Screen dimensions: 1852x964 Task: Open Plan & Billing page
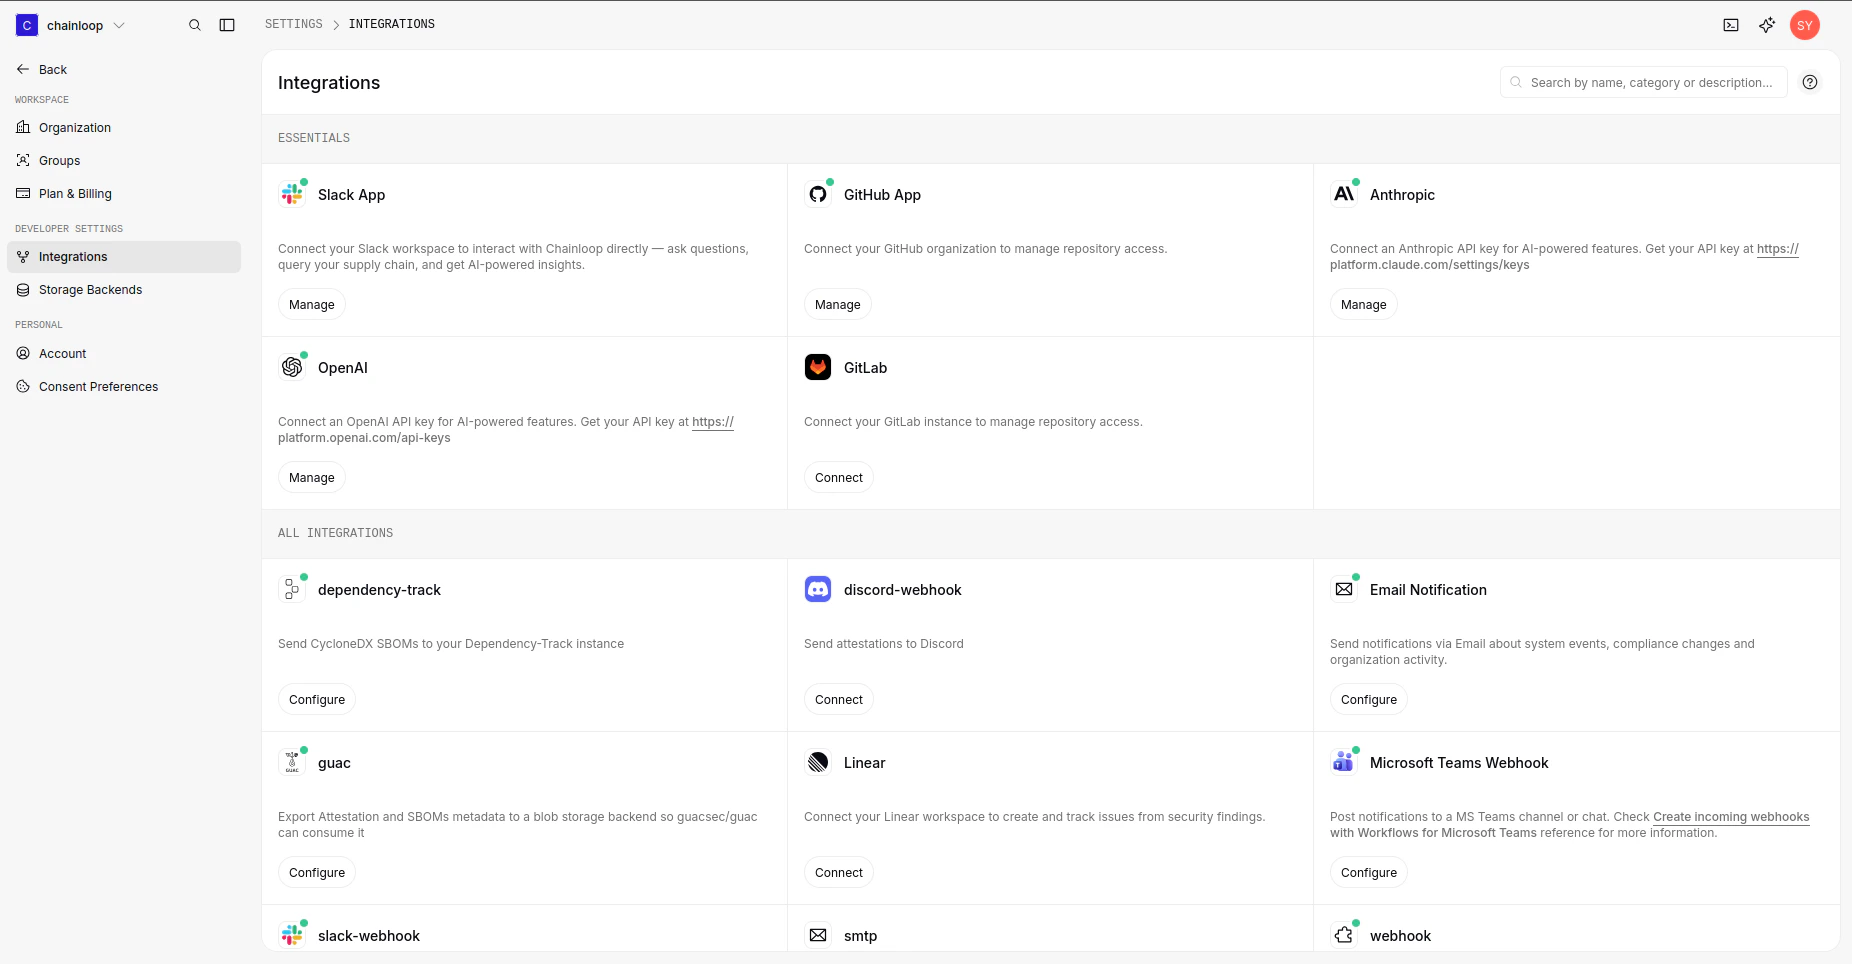tap(124, 193)
